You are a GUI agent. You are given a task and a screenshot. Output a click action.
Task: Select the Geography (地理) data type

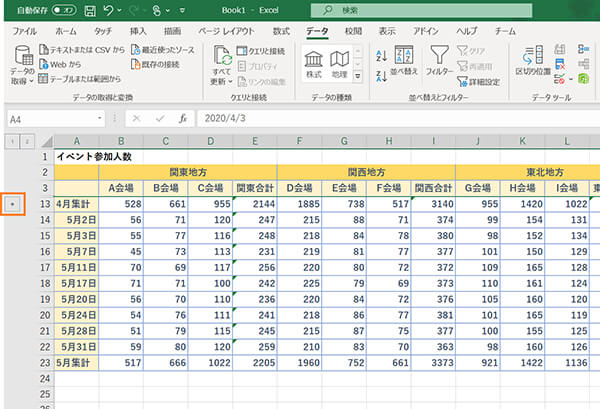pos(341,62)
